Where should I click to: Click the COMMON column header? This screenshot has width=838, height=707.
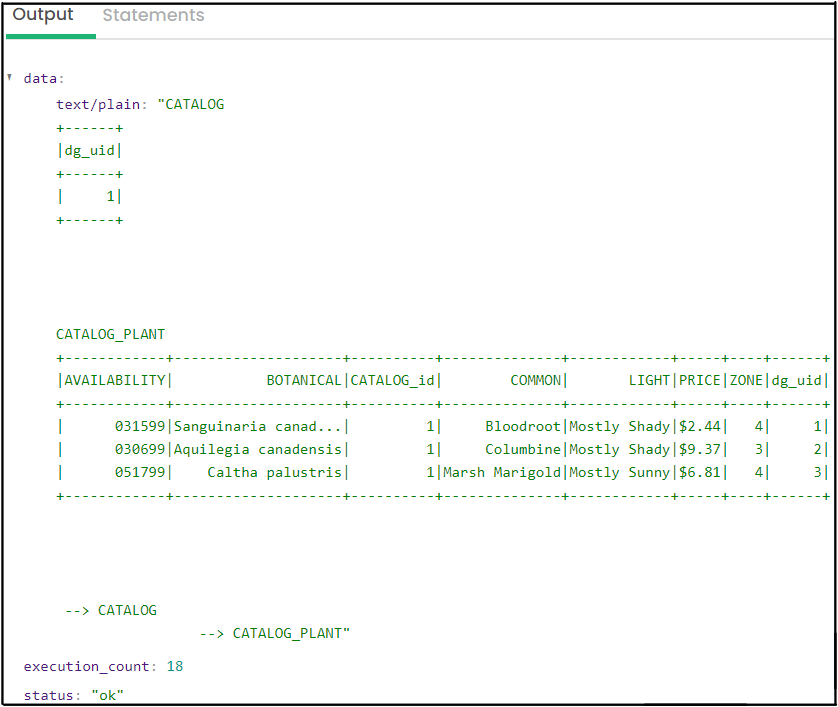(535, 380)
